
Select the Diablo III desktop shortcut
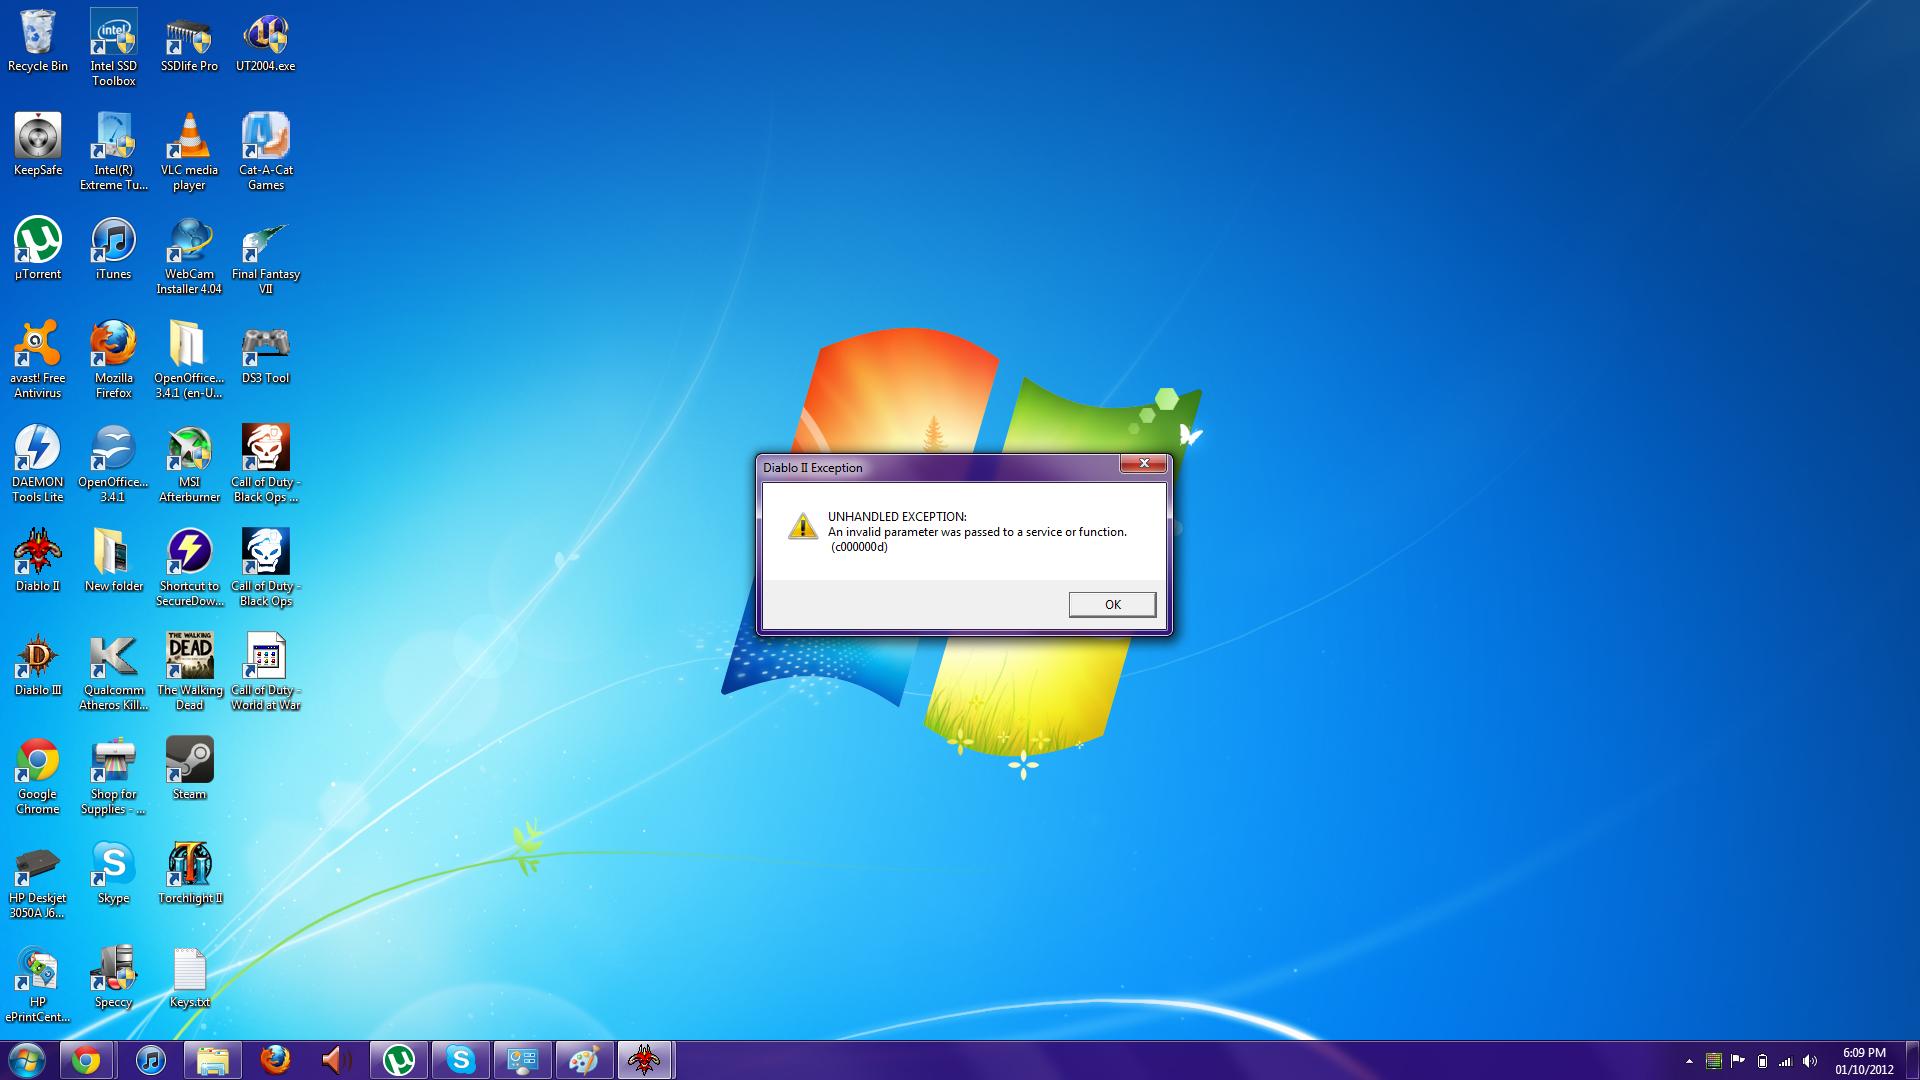(38, 666)
